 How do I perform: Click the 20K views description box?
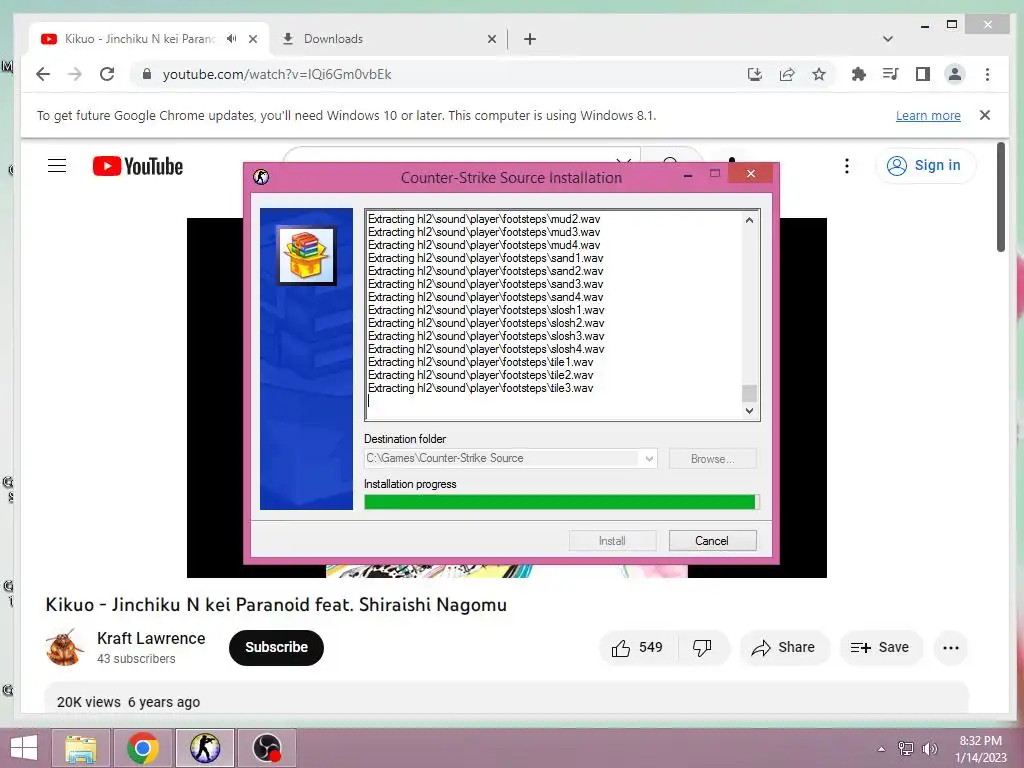506,698
